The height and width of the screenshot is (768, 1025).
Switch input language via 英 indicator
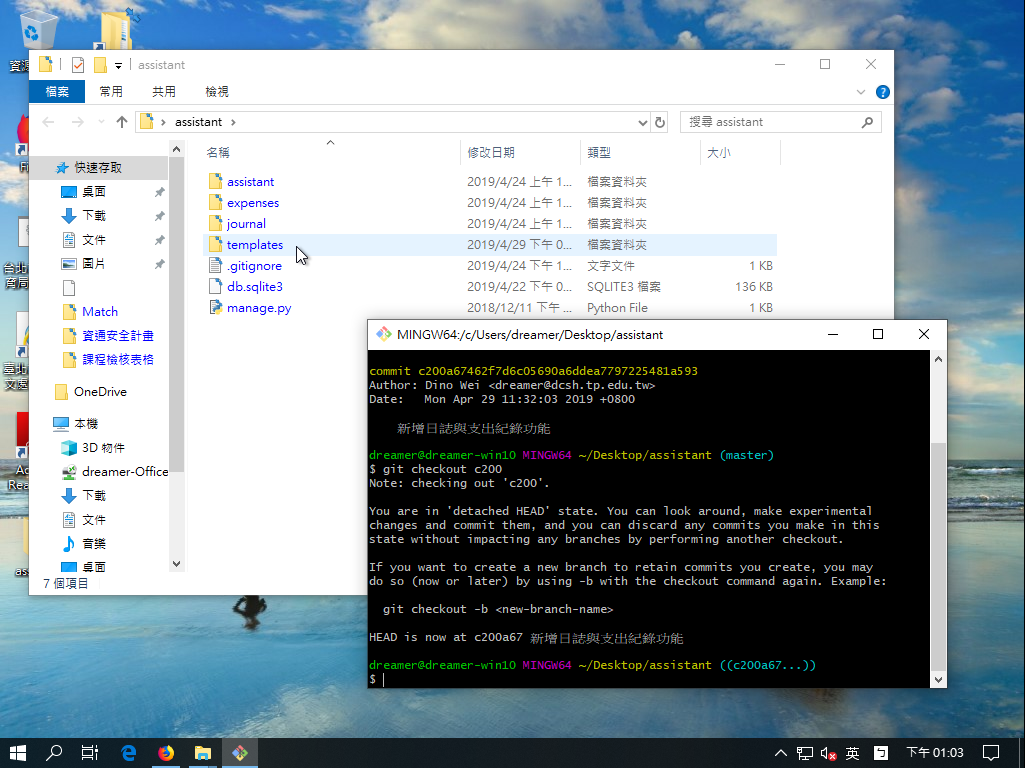tap(853, 753)
